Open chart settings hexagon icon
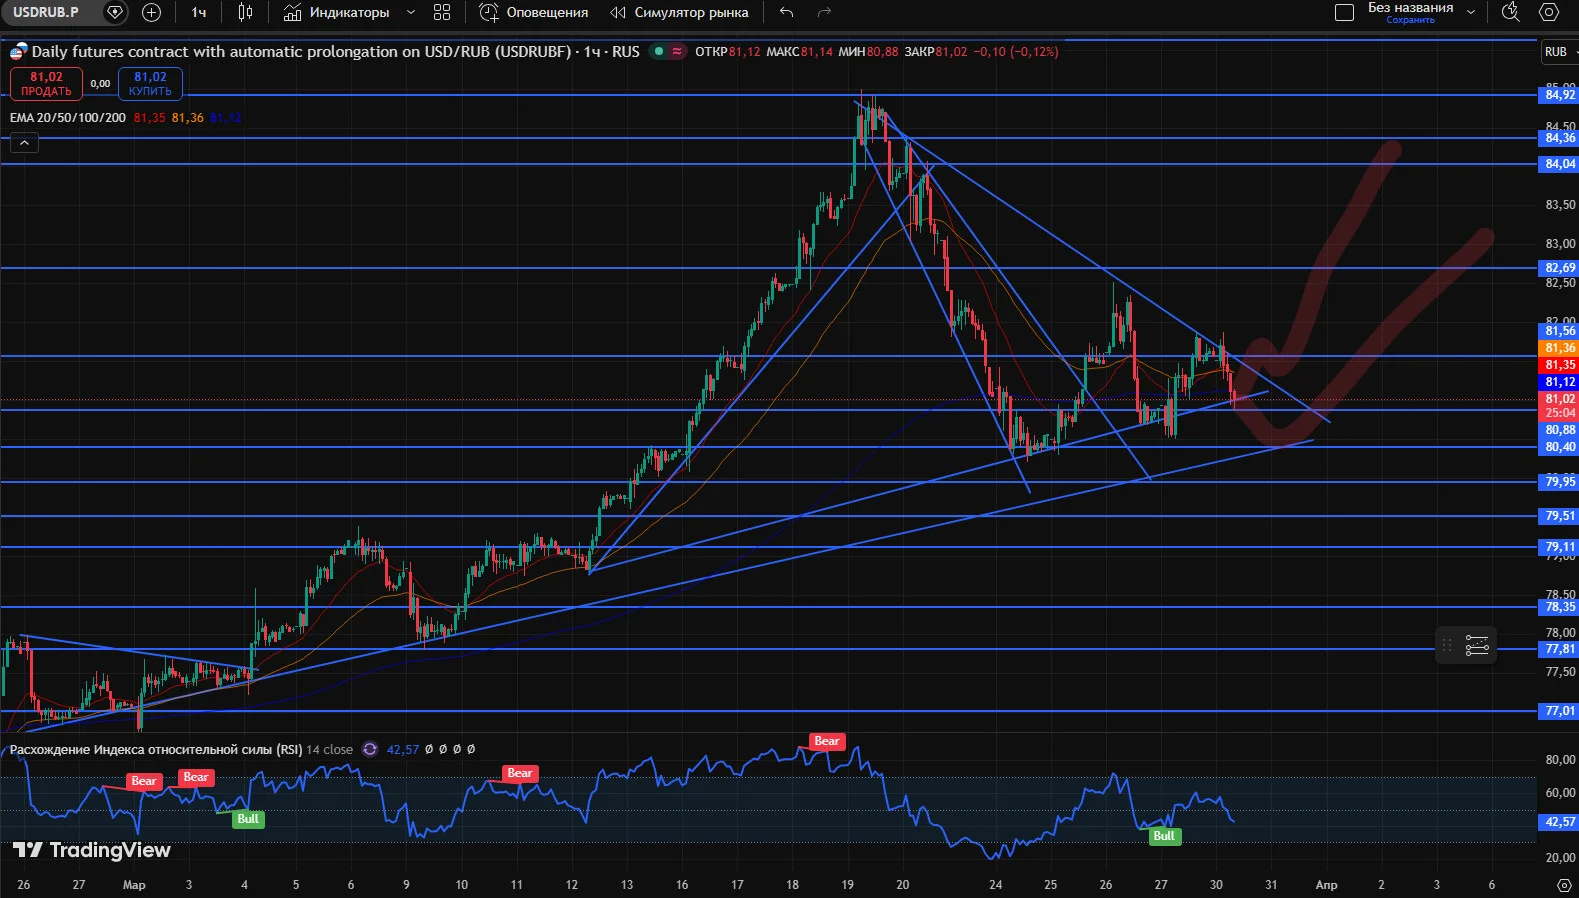 (1549, 12)
